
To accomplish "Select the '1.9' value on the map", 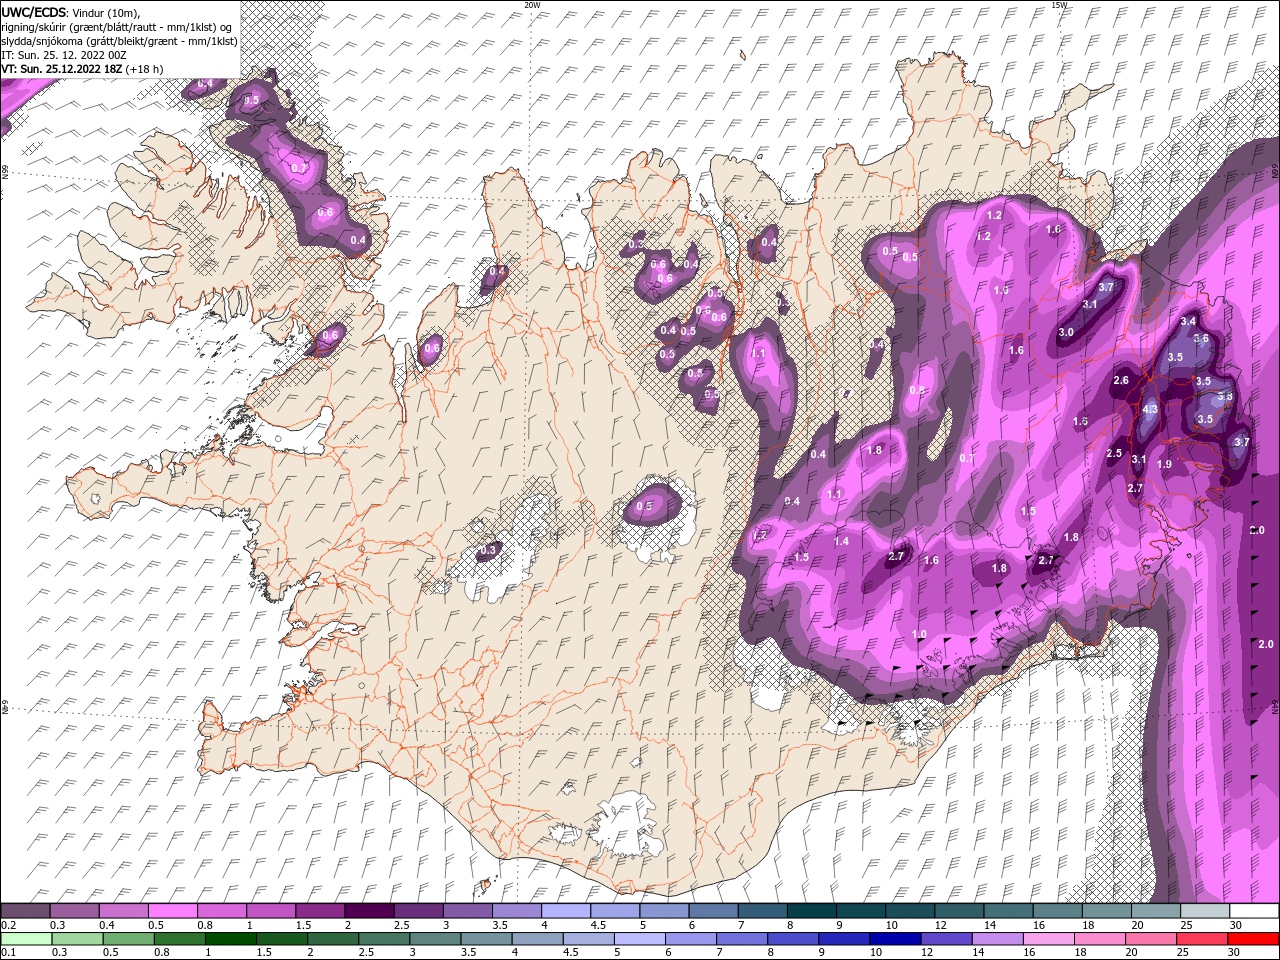I will [x=1164, y=464].
